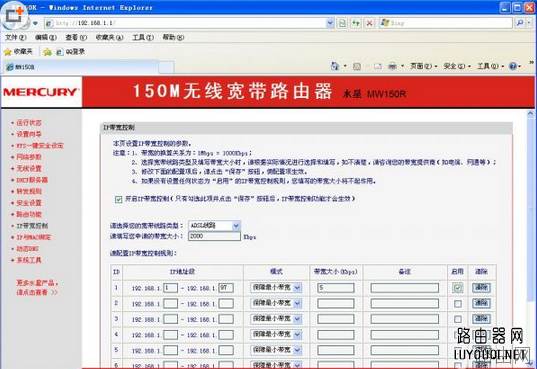The width and height of the screenshot is (537, 369).
Task: Toggle the 启用 checkbox in rule row 1
Action: tap(458, 287)
